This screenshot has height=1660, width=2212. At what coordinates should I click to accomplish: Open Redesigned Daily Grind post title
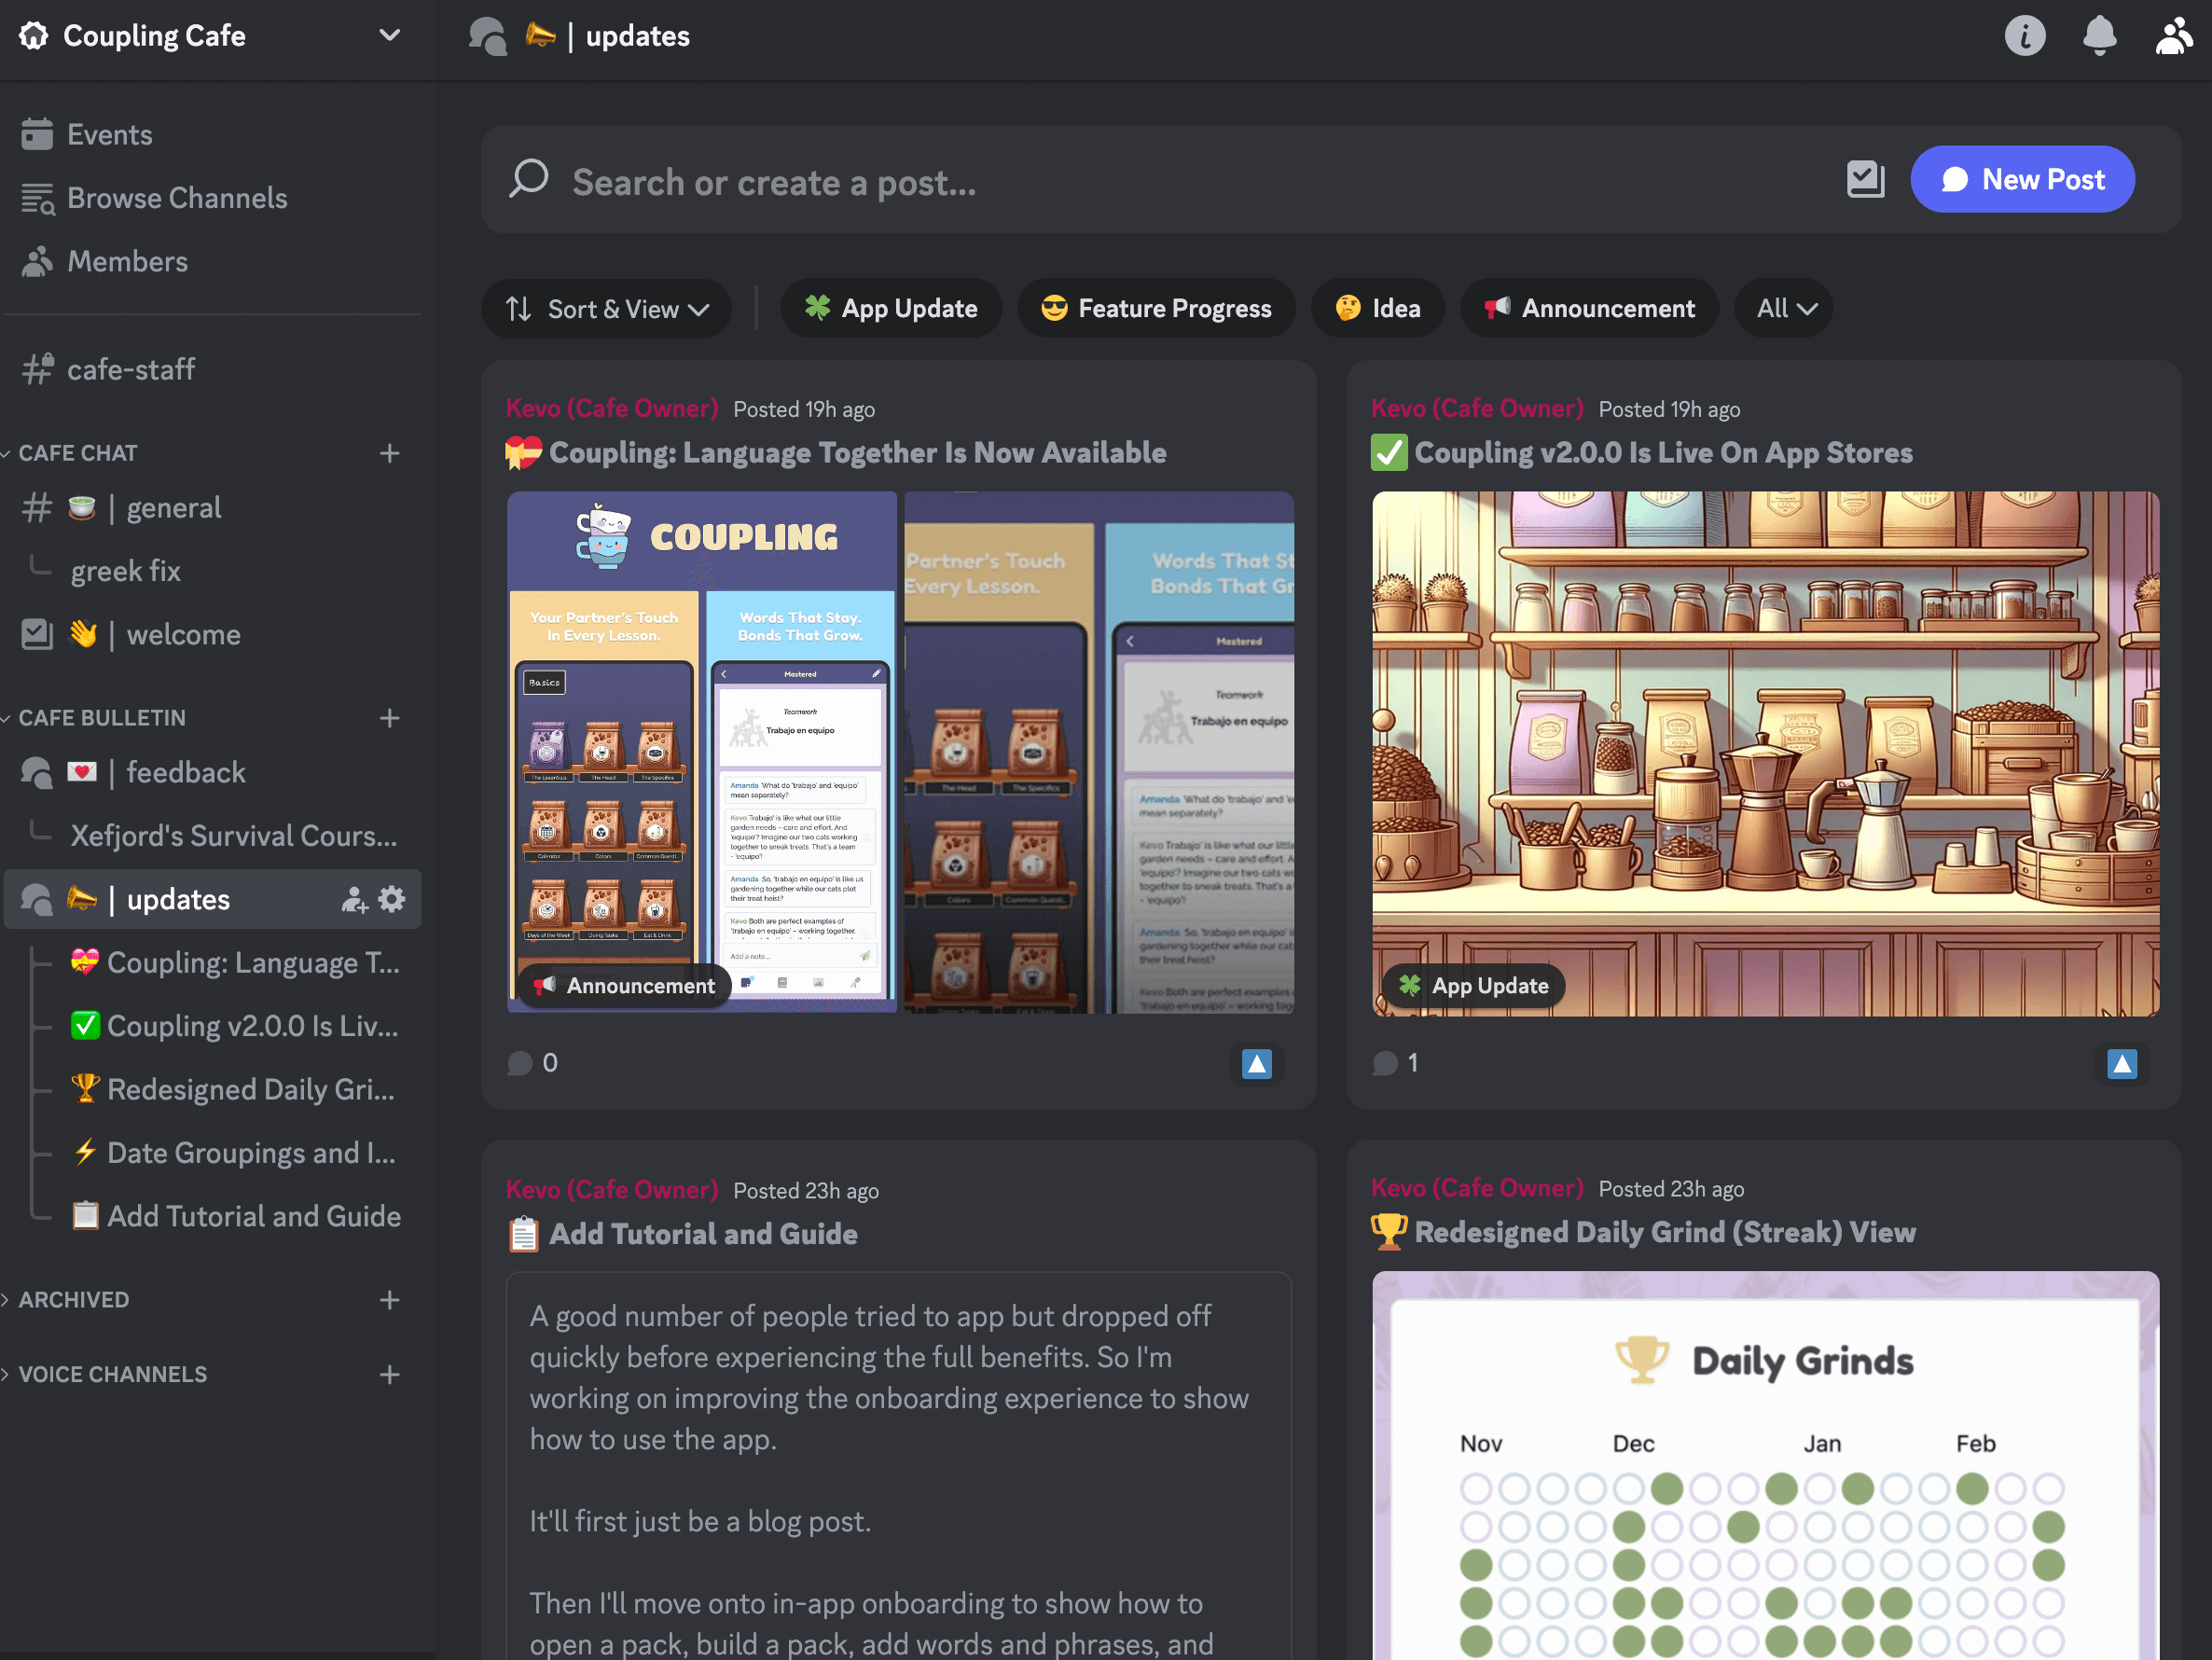[x=1664, y=1232]
